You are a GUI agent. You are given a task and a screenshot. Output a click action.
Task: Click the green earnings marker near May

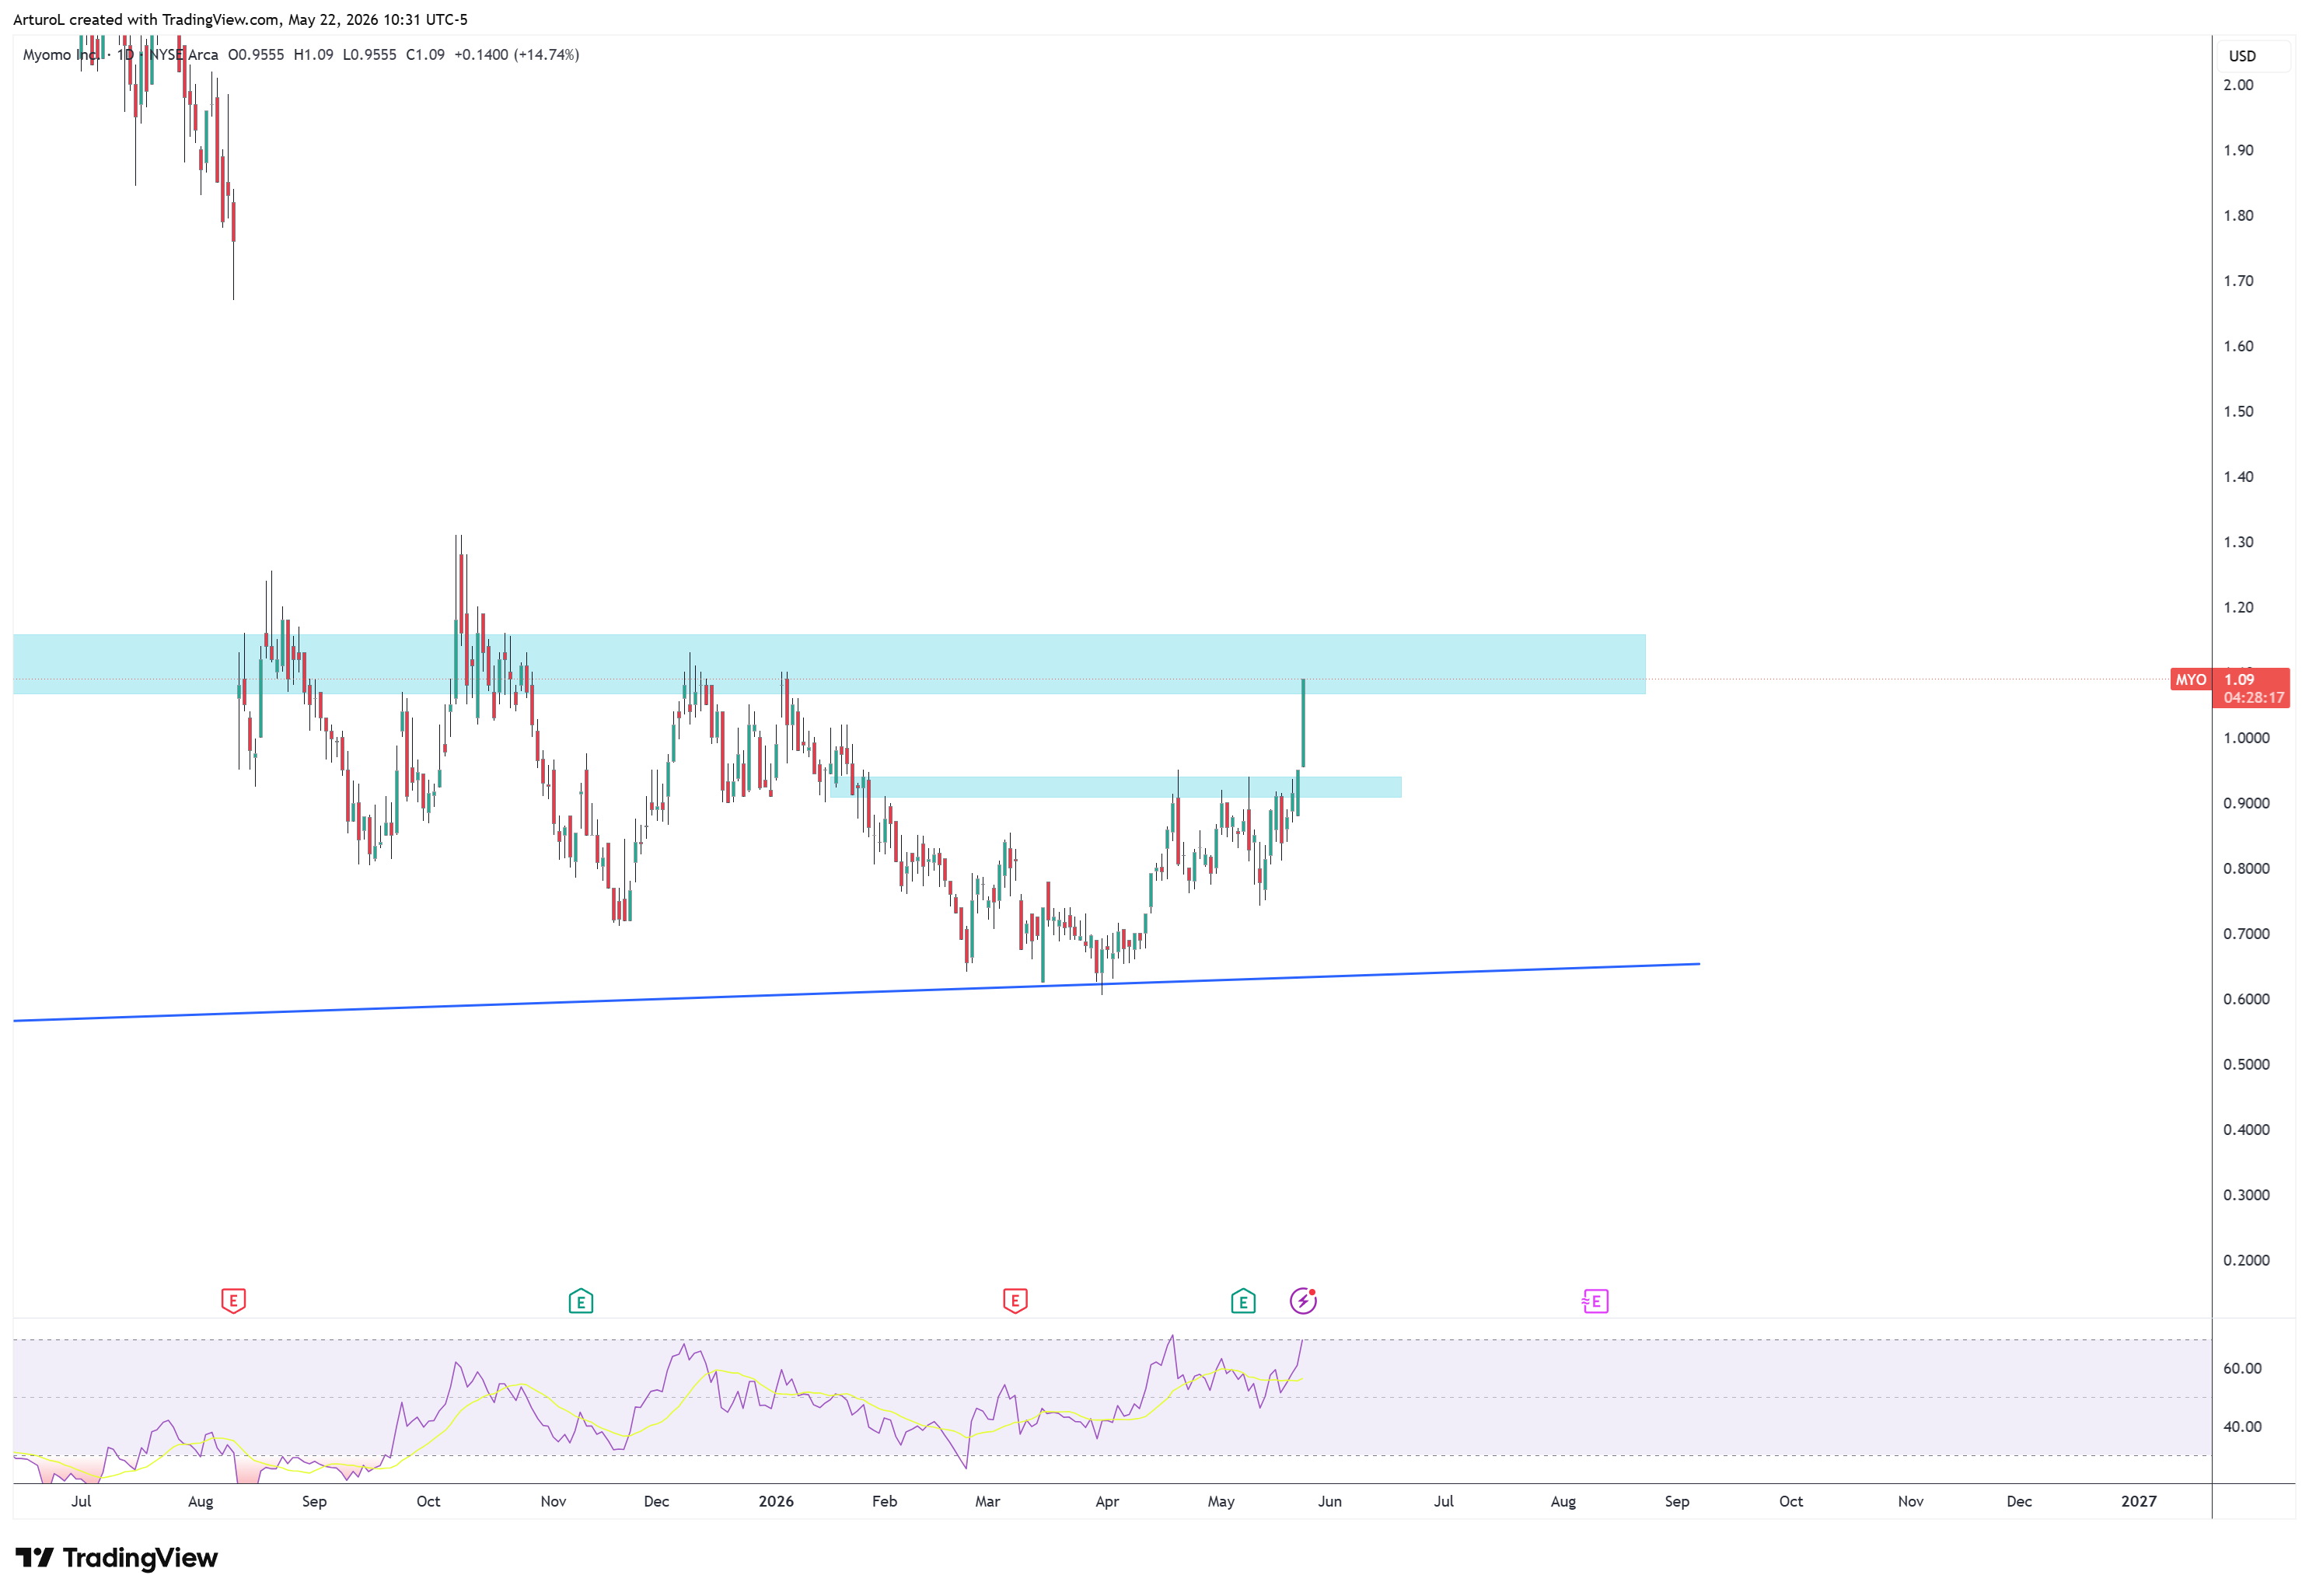[1243, 1300]
